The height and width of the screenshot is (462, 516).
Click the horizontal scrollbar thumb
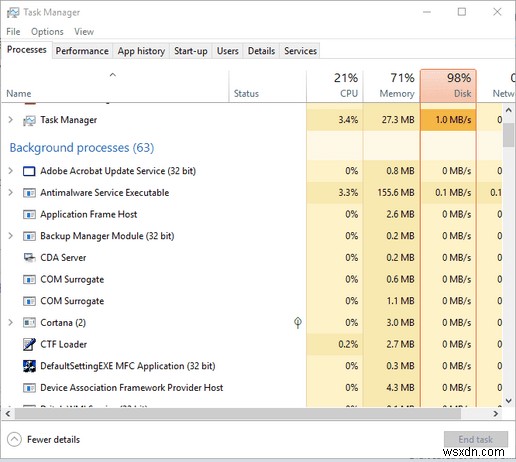[x=238, y=414]
